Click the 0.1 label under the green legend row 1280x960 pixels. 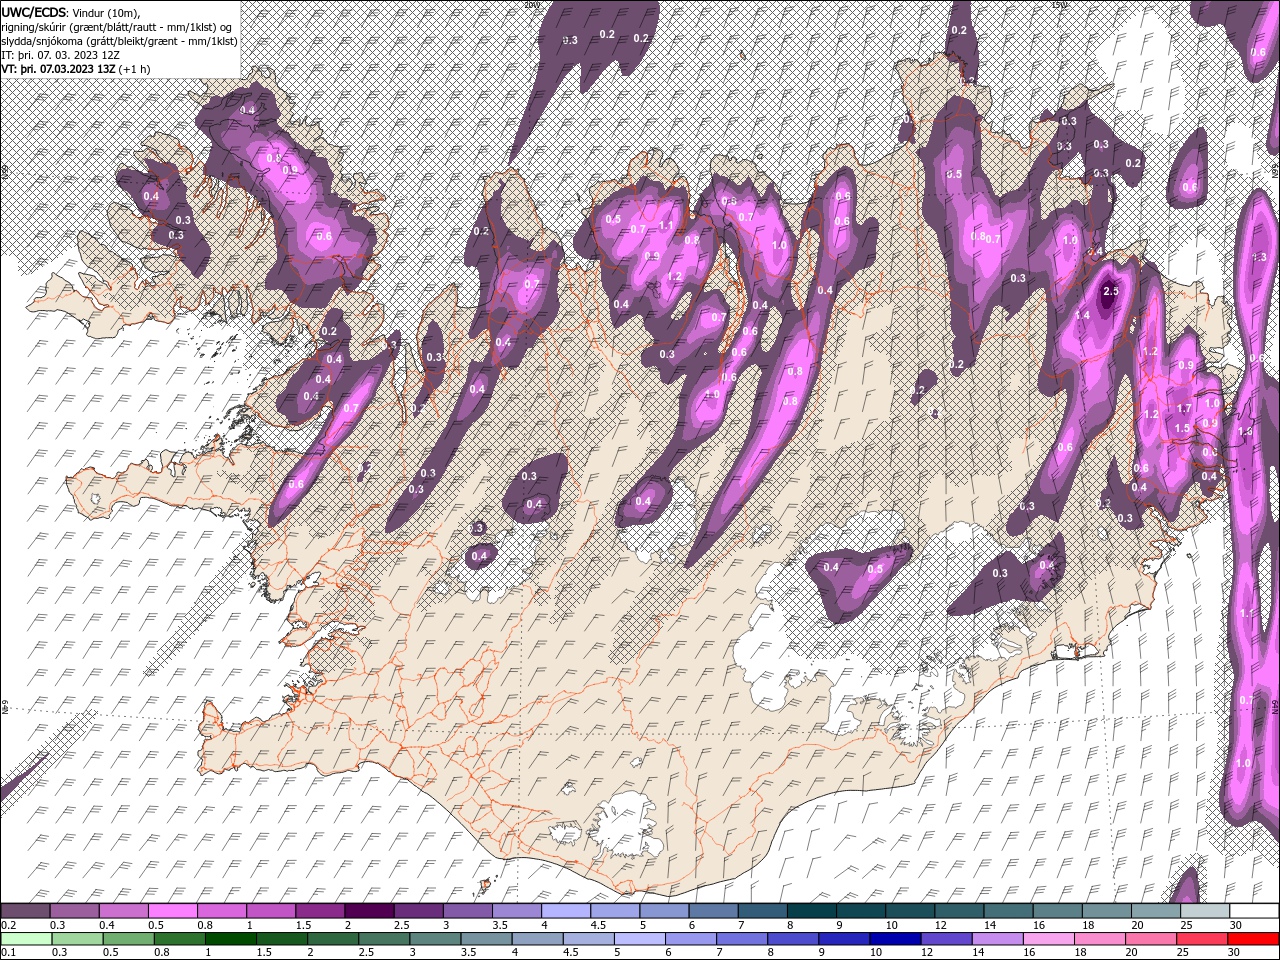[x=7, y=953]
